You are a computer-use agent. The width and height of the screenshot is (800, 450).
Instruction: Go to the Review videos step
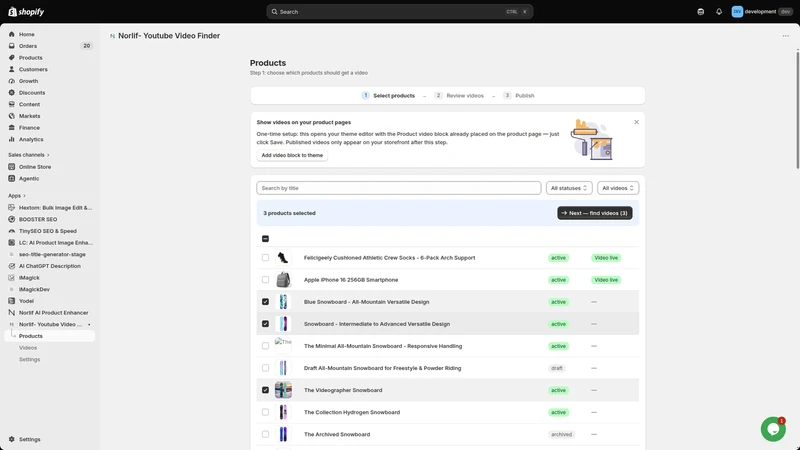459,95
